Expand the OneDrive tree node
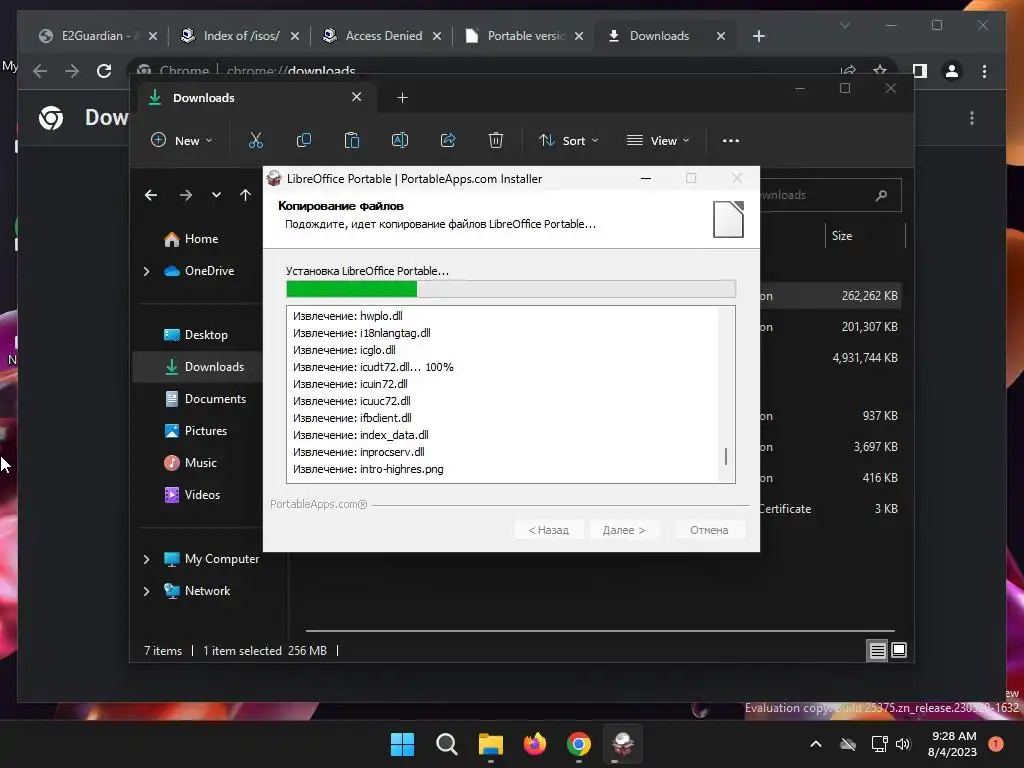The height and width of the screenshot is (768, 1024). (x=146, y=271)
